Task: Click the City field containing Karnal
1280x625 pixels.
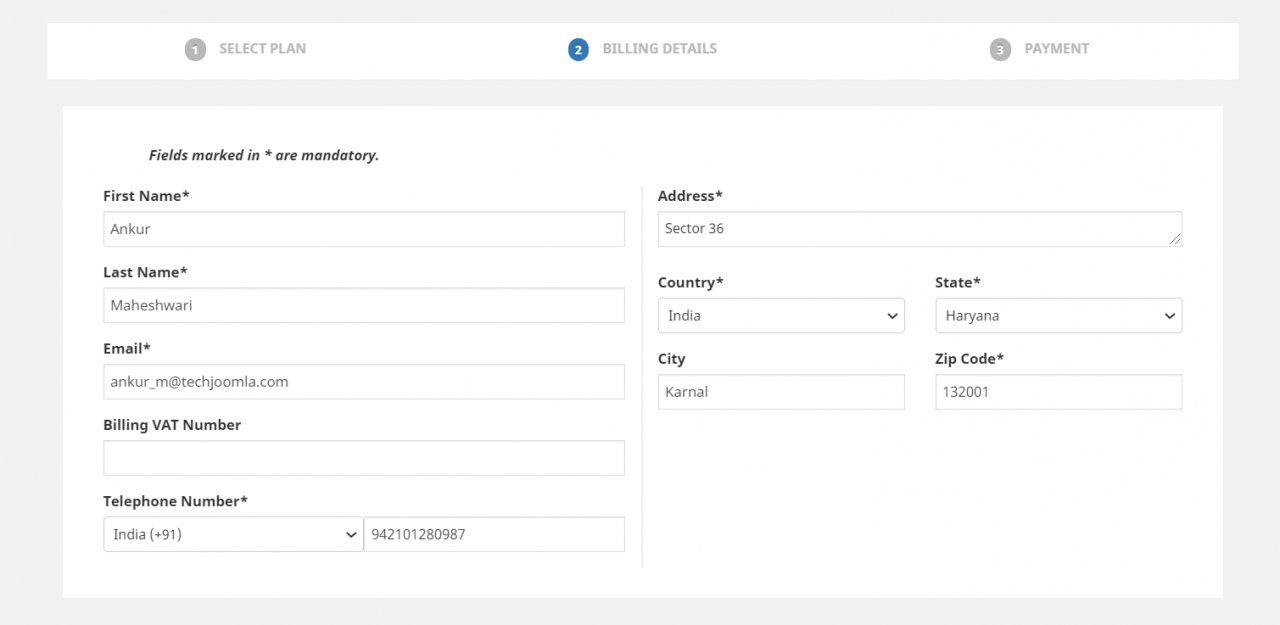Action: click(780, 392)
